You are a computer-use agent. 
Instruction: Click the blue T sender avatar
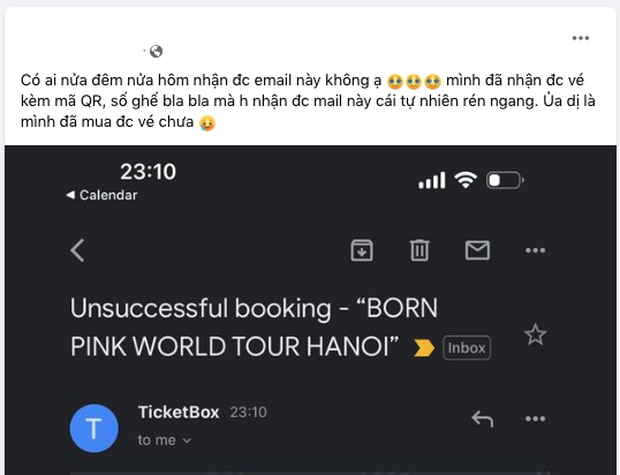coord(94,427)
